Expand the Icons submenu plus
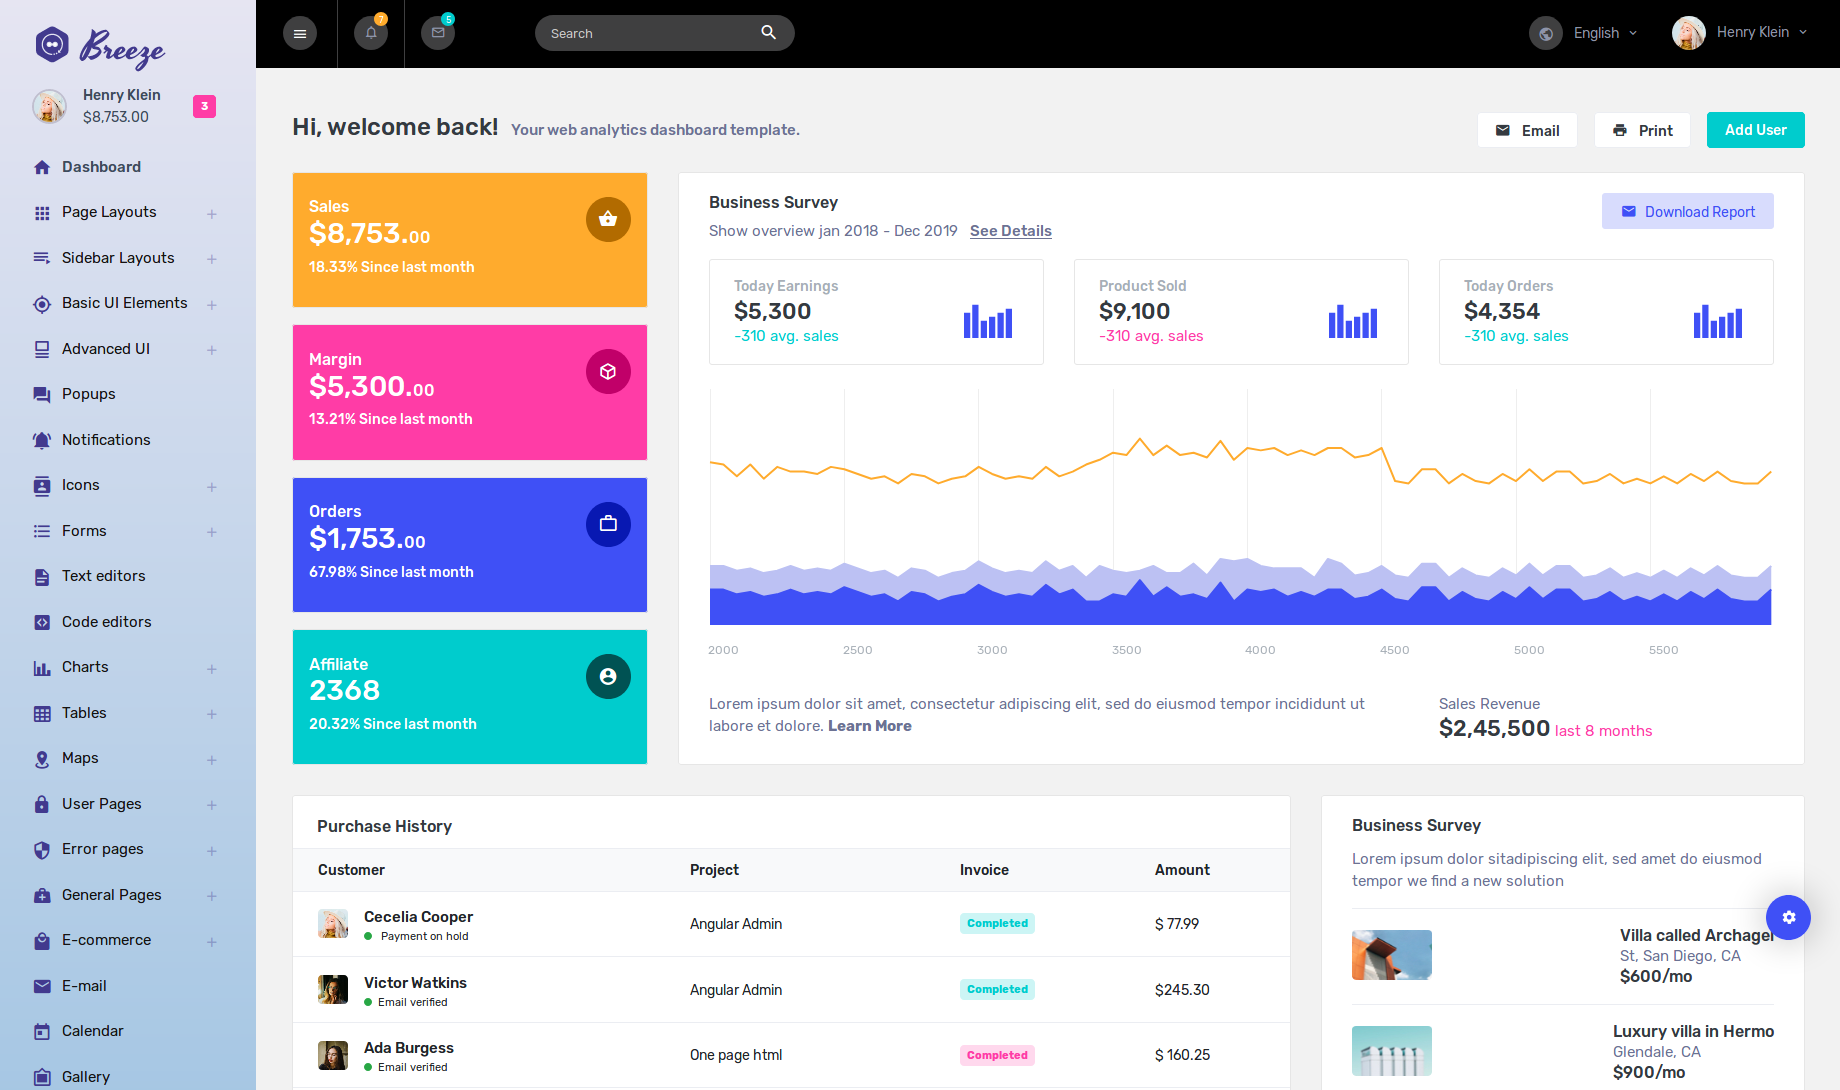 212,486
